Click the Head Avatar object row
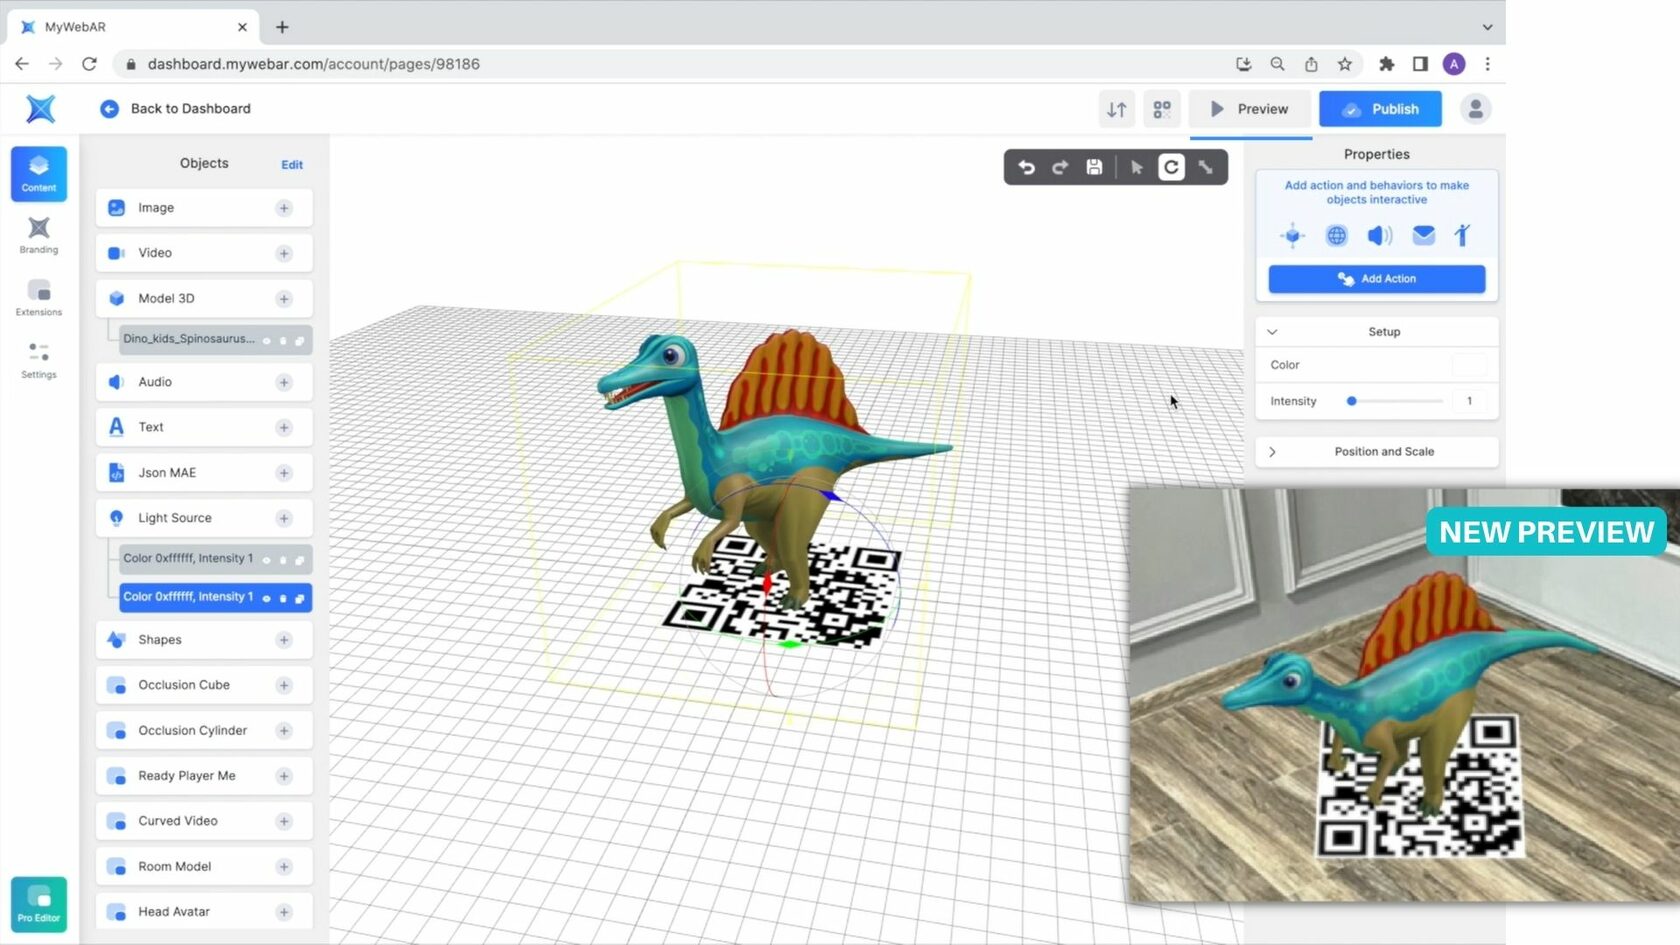The height and width of the screenshot is (945, 1680). click(204, 912)
